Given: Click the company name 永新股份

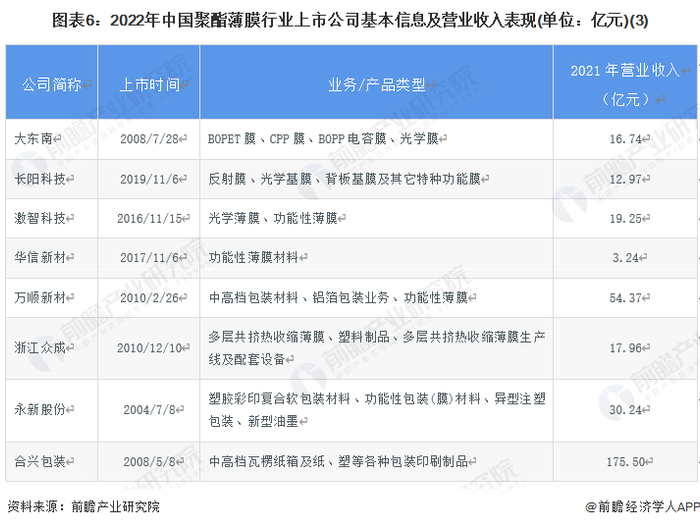Looking at the screenshot, I should click(40, 409).
